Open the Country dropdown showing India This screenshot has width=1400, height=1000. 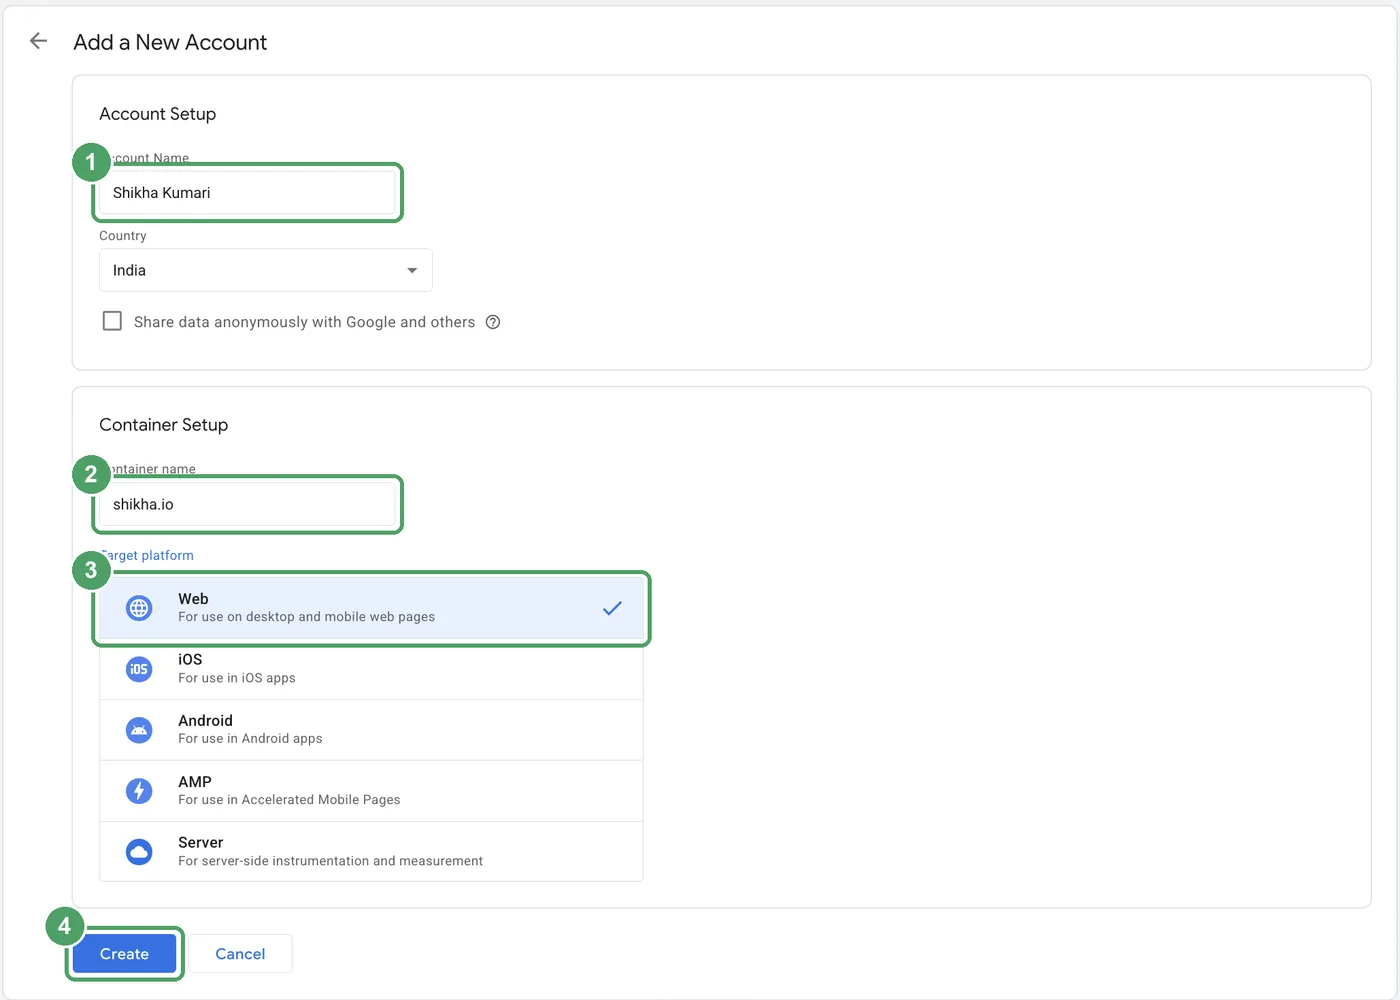point(266,270)
